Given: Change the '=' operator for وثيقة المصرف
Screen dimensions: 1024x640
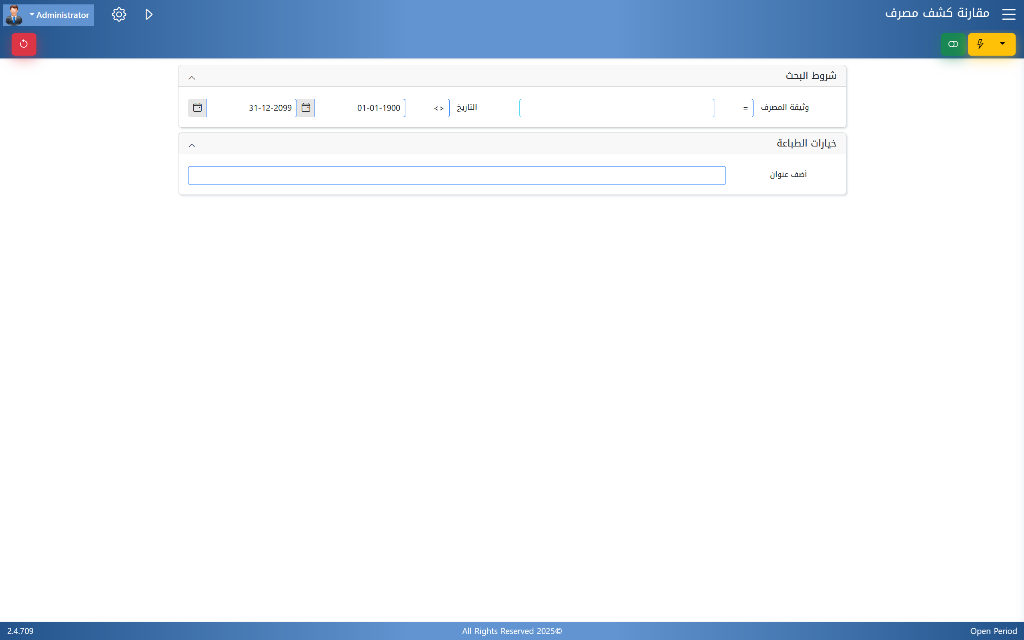Looking at the screenshot, I should [x=745, y=108].
